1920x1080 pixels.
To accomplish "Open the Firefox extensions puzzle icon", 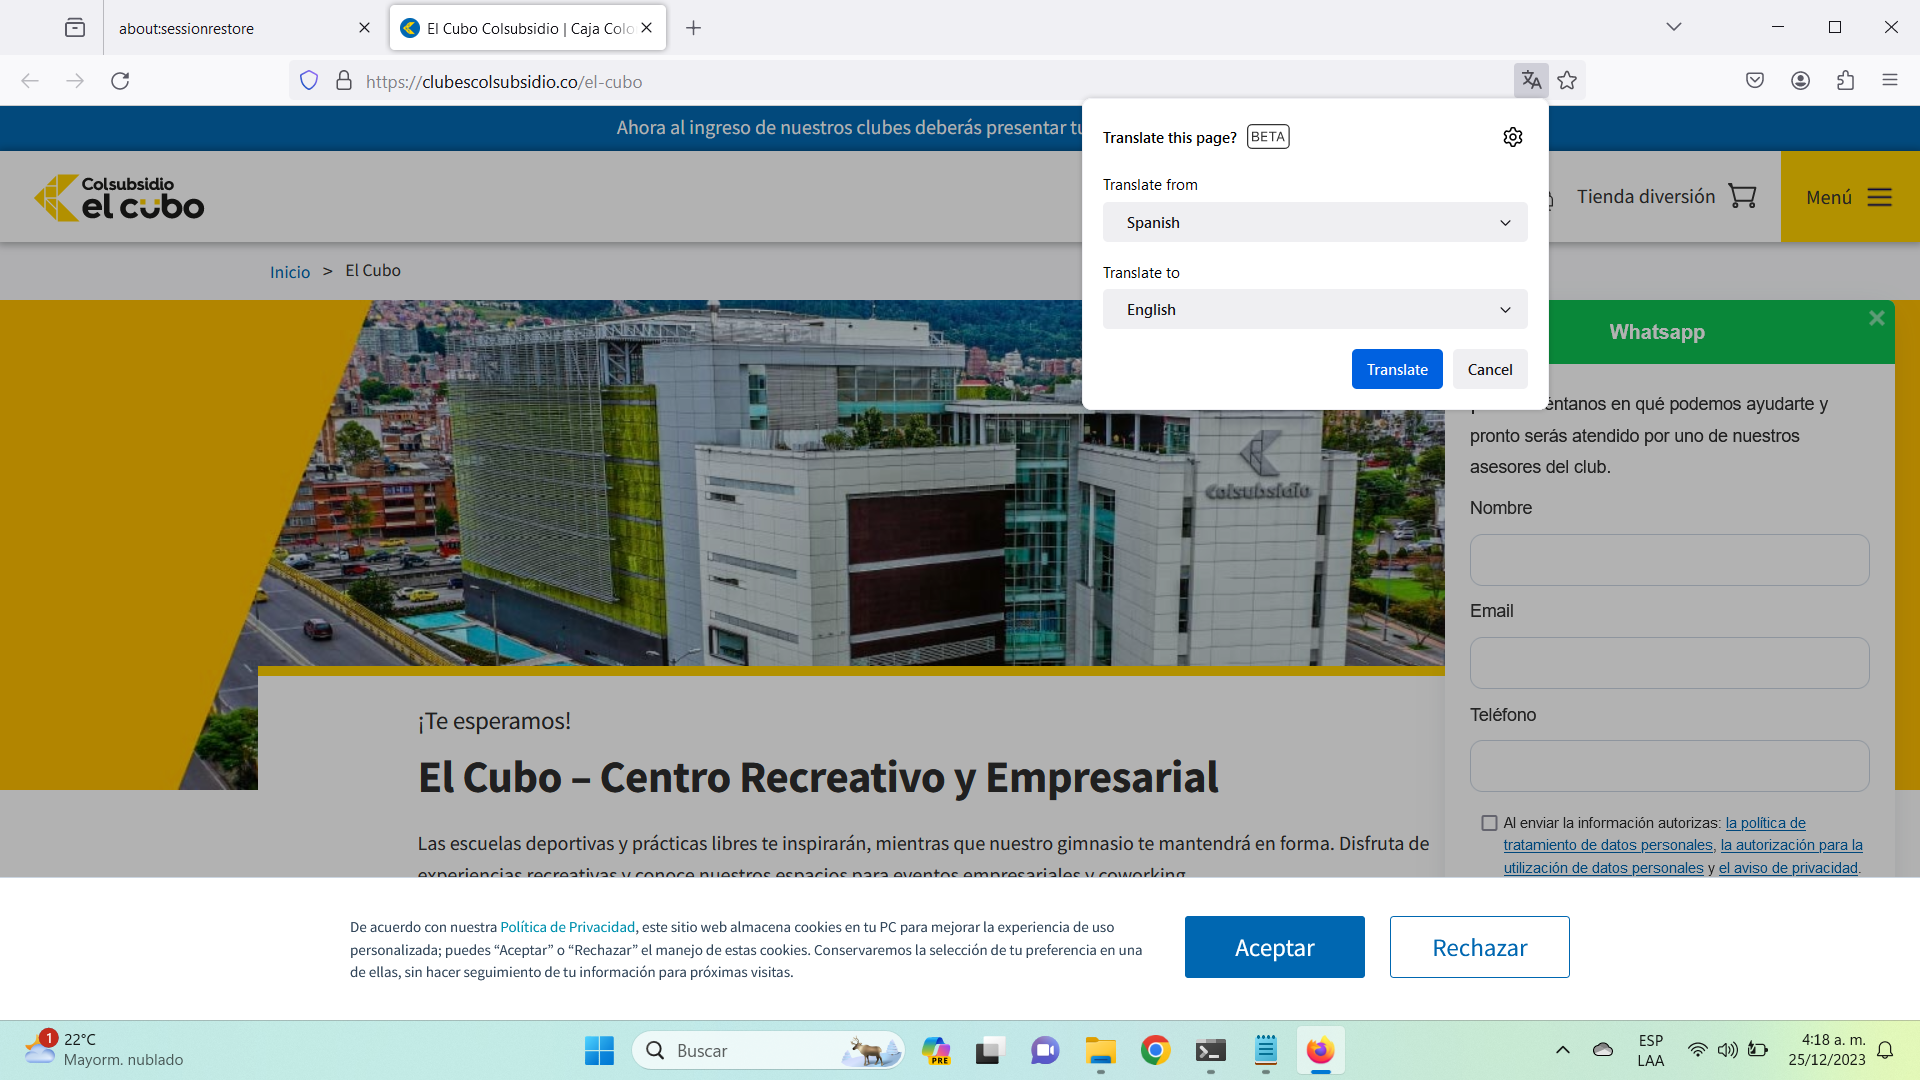I will pos(1845,80).
